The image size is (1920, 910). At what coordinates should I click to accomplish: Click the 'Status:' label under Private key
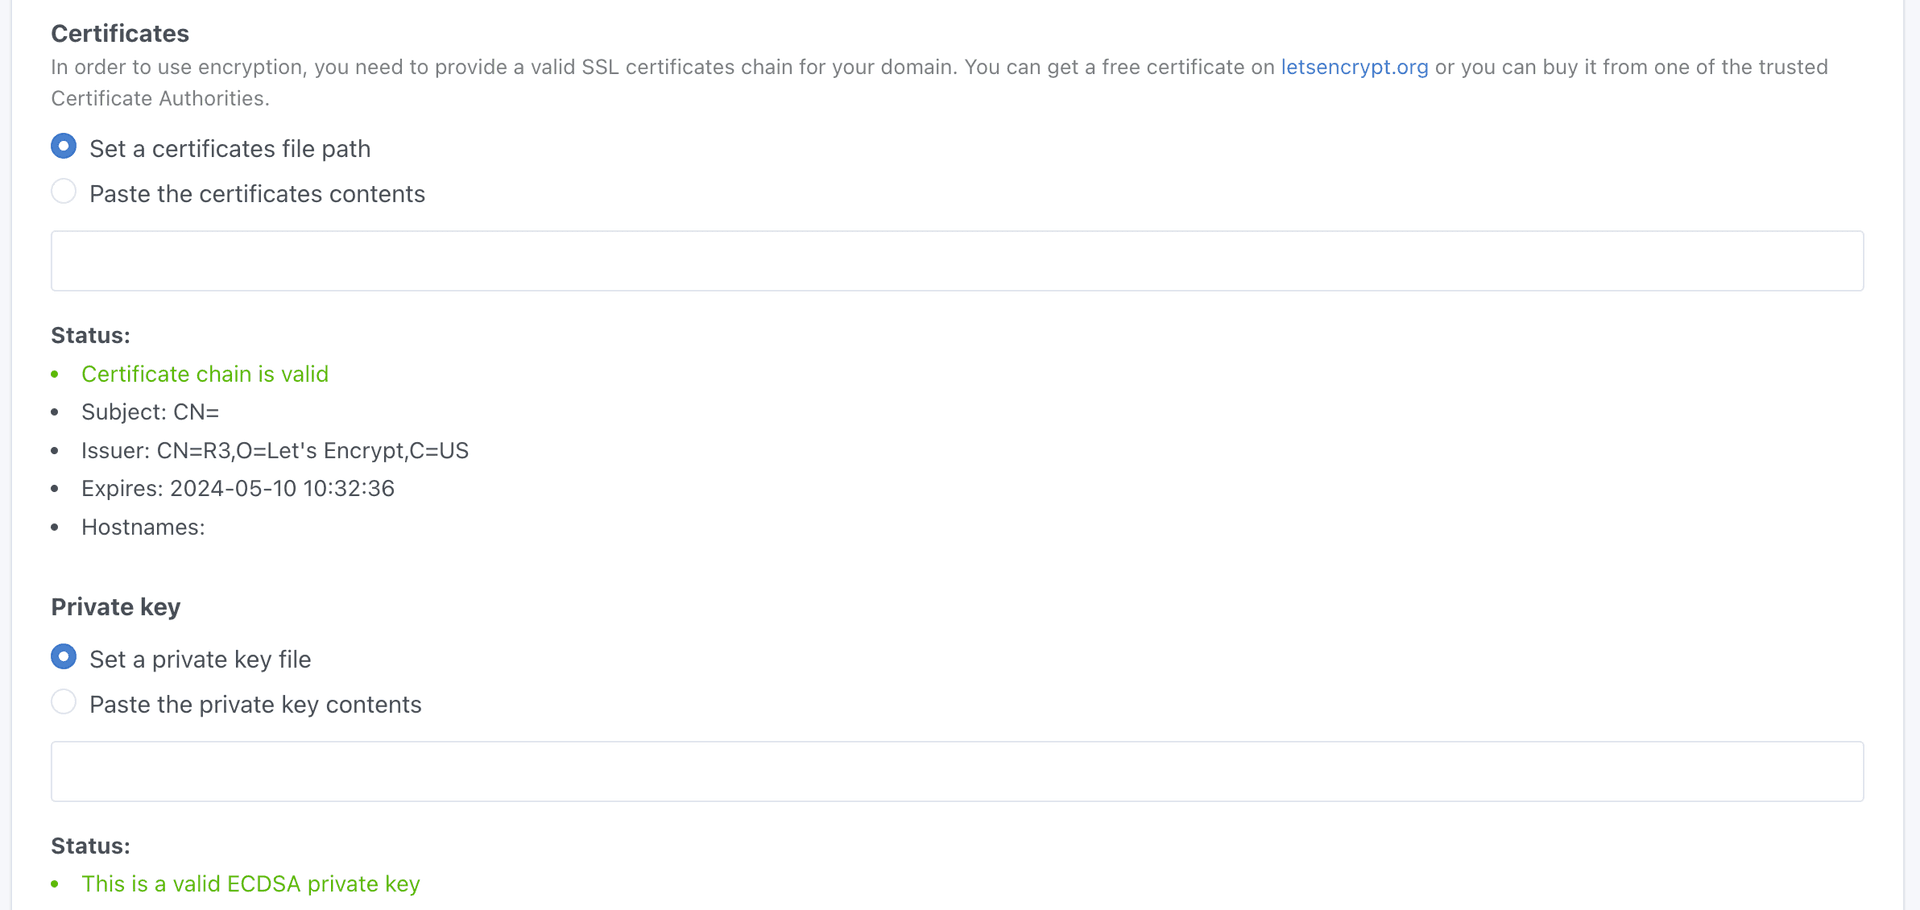coord(90,846)
